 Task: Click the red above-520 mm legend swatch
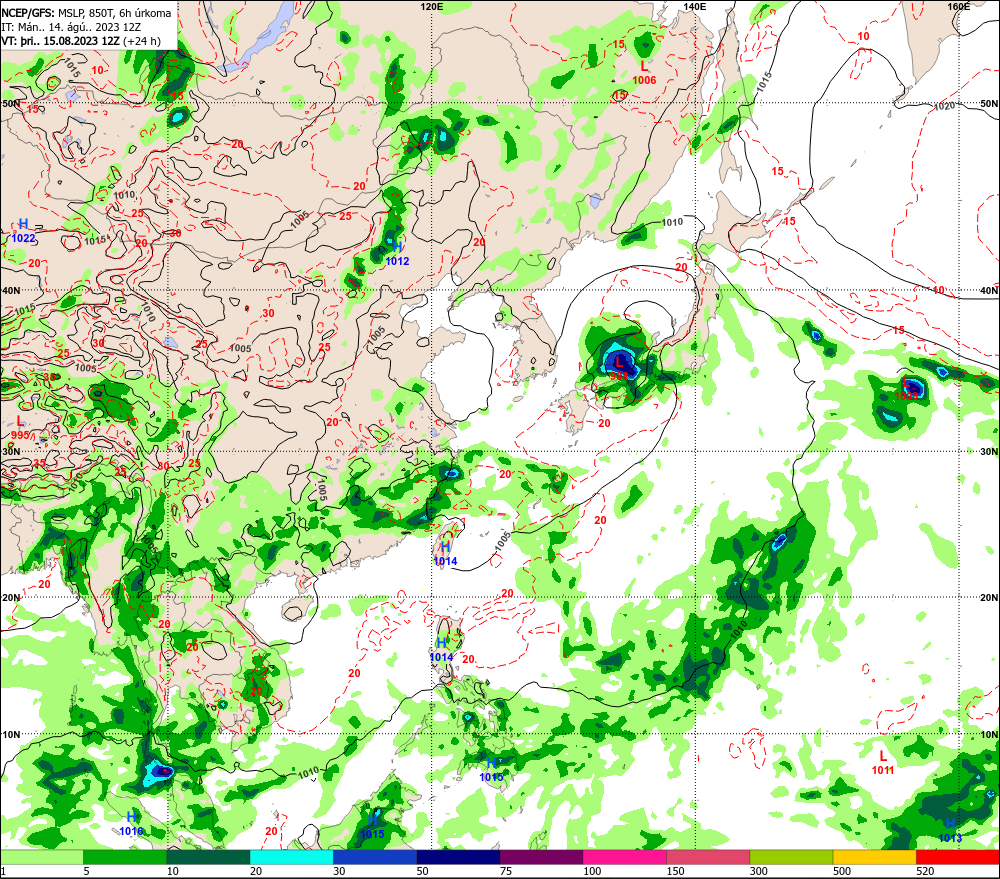coord(957,857)
